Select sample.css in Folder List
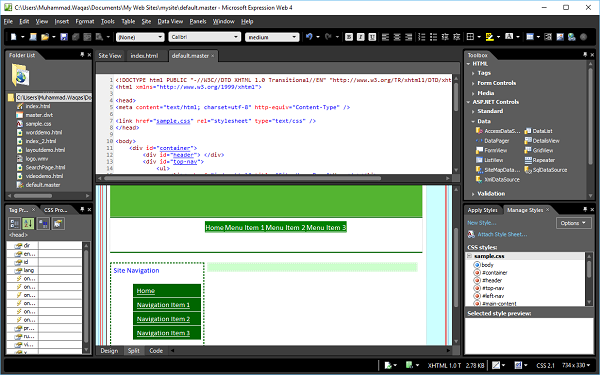This screenshot has height=375, width=600. pyautogui.click(x=38, y=124)
